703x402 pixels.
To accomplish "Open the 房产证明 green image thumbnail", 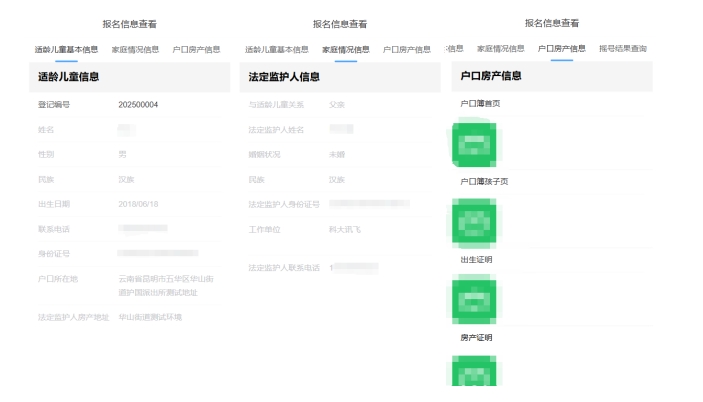I will [x=474, y=371].
